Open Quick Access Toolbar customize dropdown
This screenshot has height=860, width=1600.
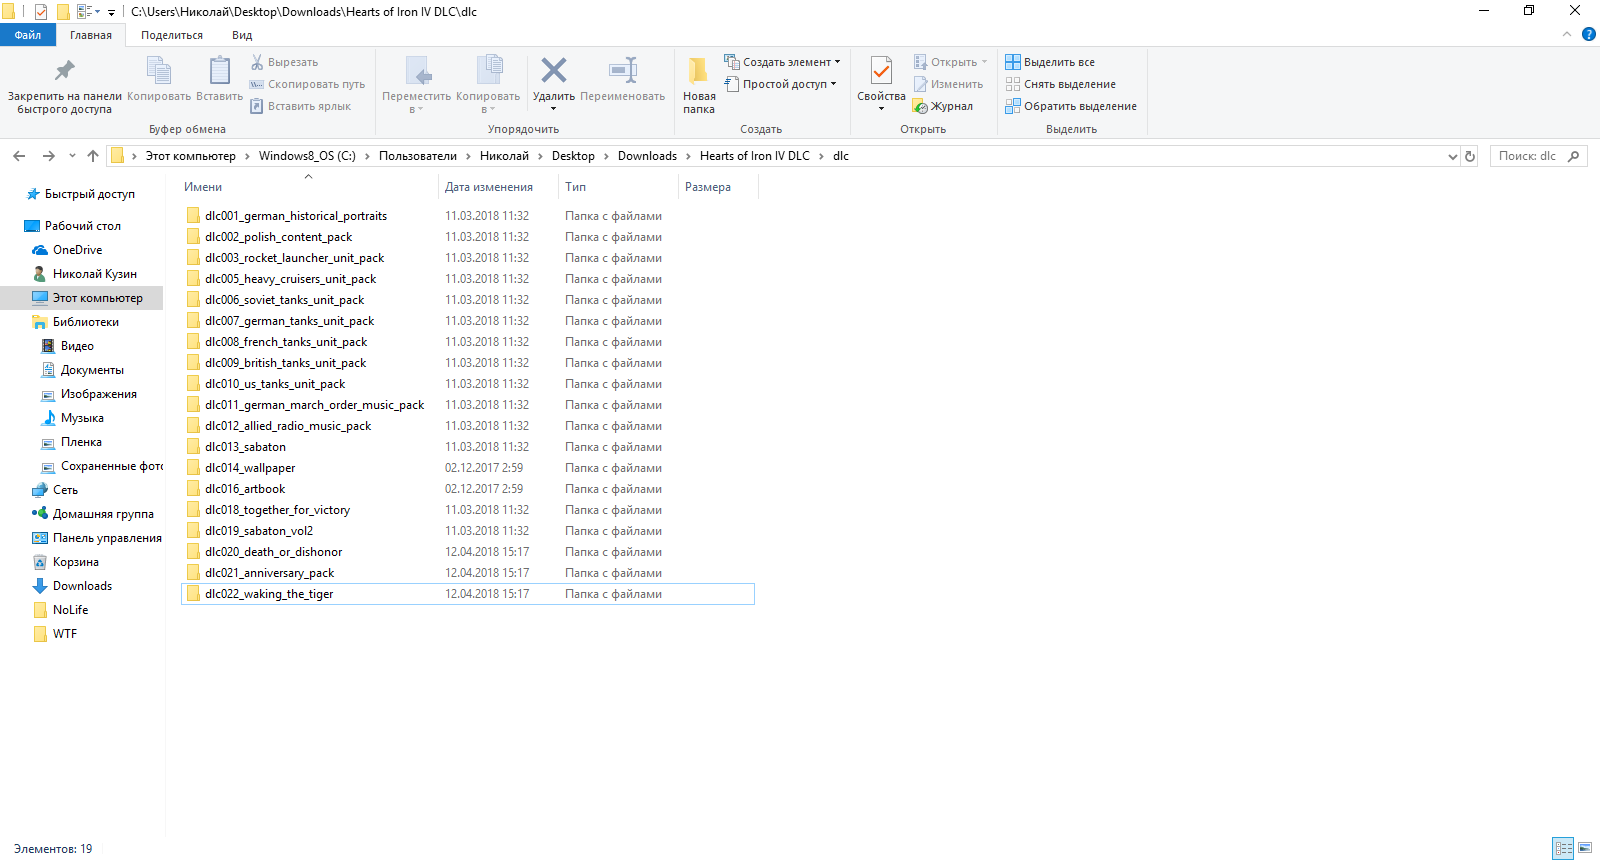(x=111, y=12)
